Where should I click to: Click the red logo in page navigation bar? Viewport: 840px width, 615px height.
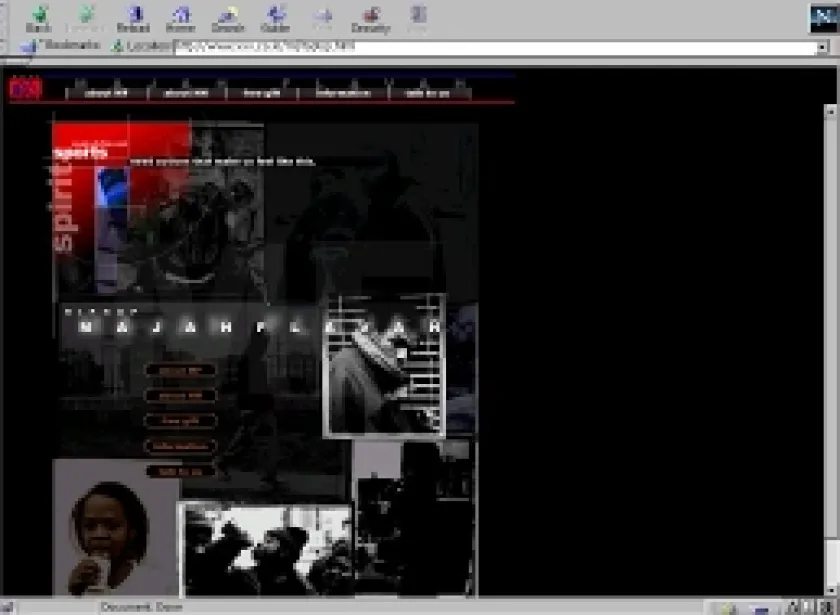(x=25, y=90)
